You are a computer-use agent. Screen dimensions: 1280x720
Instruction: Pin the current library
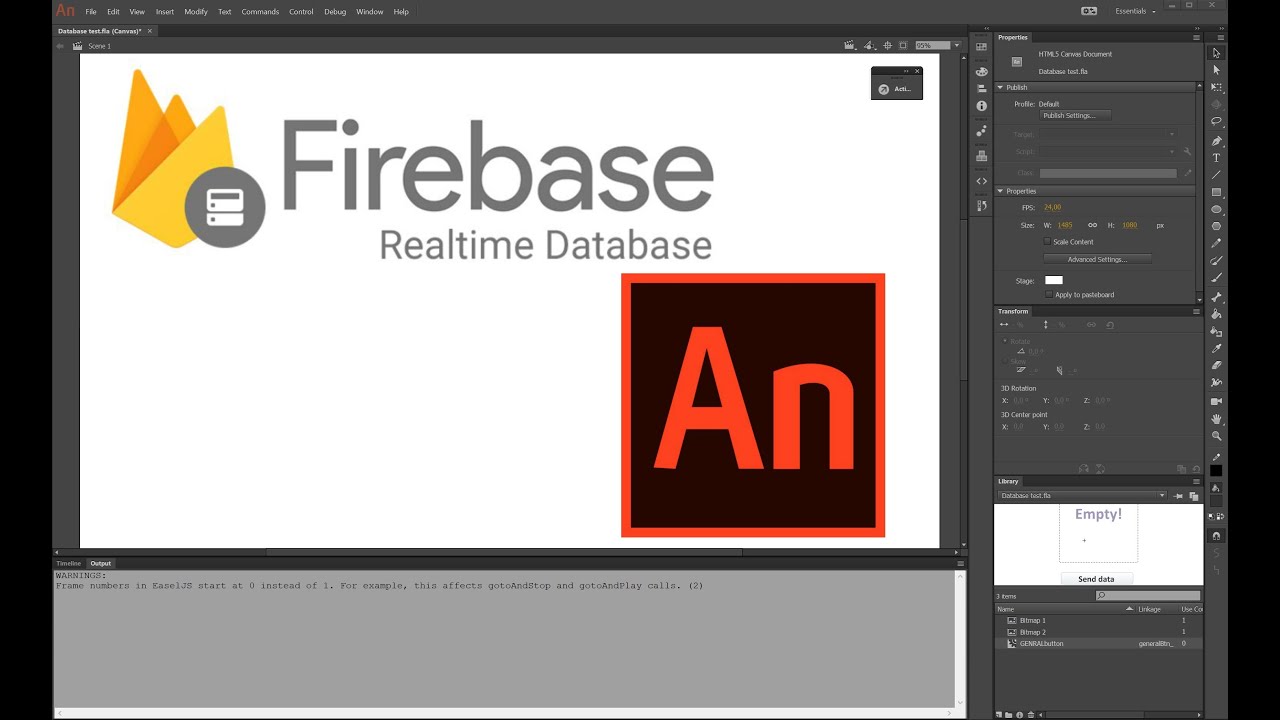click(x=1178, y=496)
